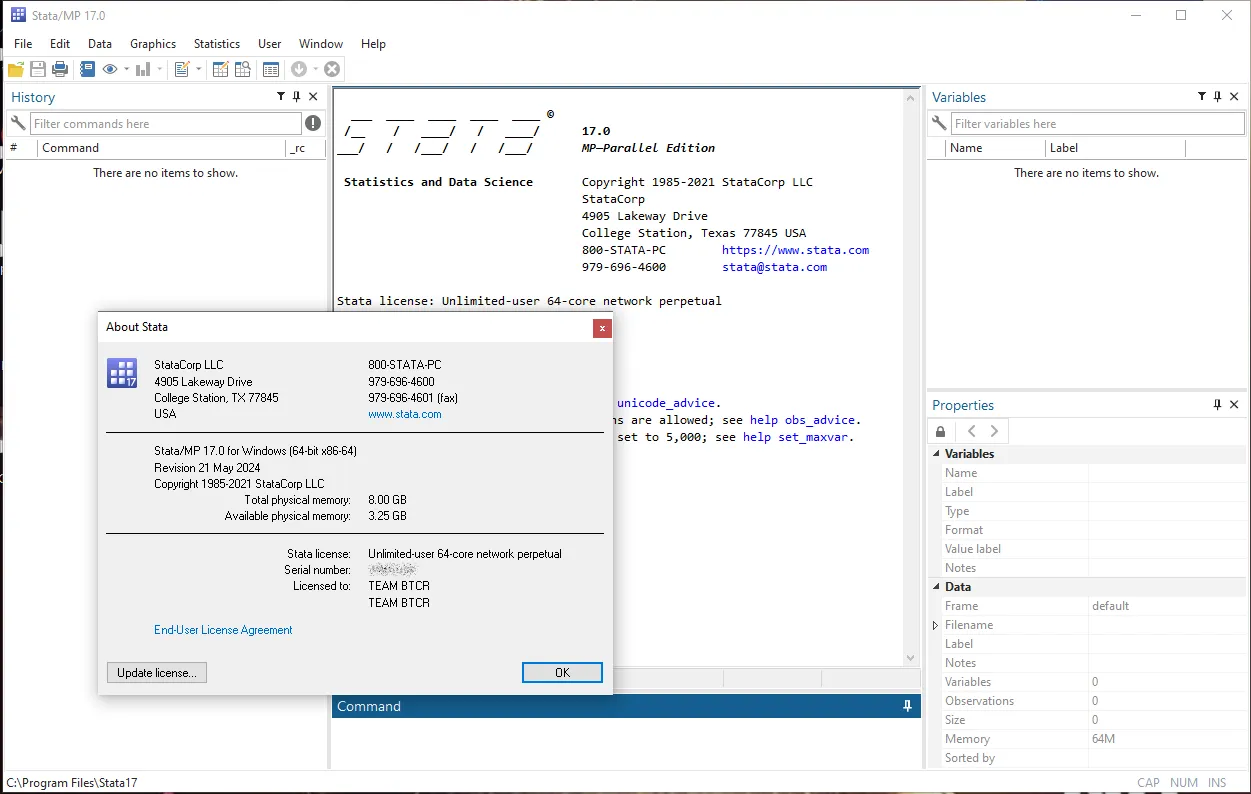
Task: Click the Command input area
Action: (626, 743)
